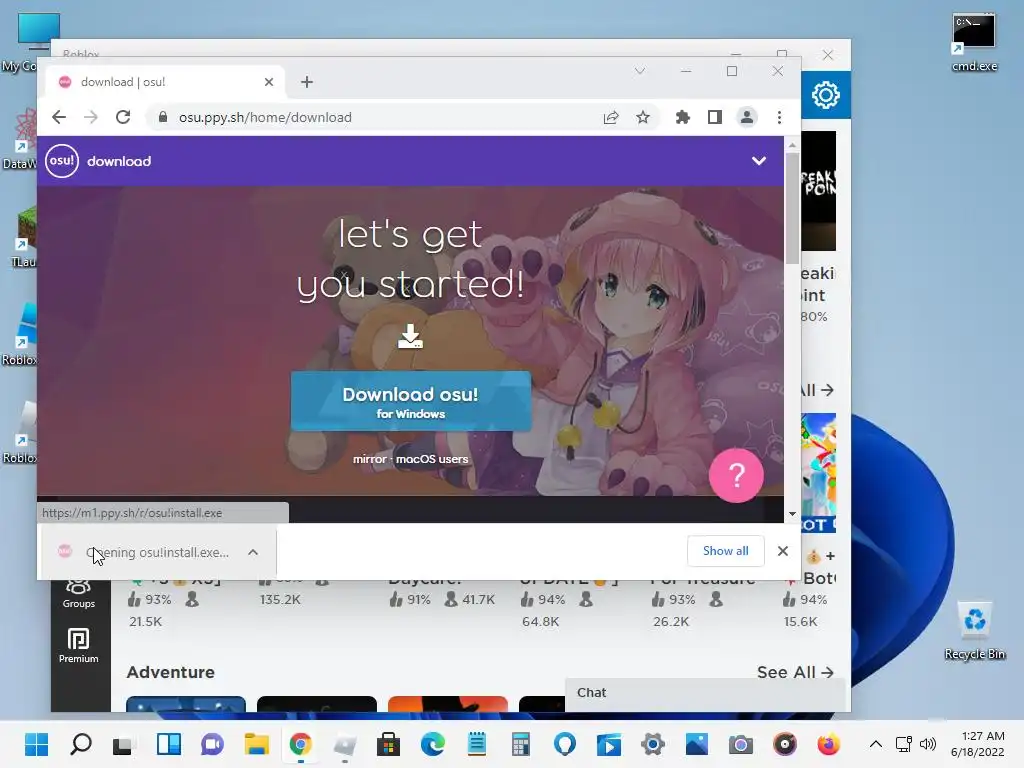Open a new Chrome tab
The width and height of the screenshot is (1024, 768).
[x=307, y=82]
